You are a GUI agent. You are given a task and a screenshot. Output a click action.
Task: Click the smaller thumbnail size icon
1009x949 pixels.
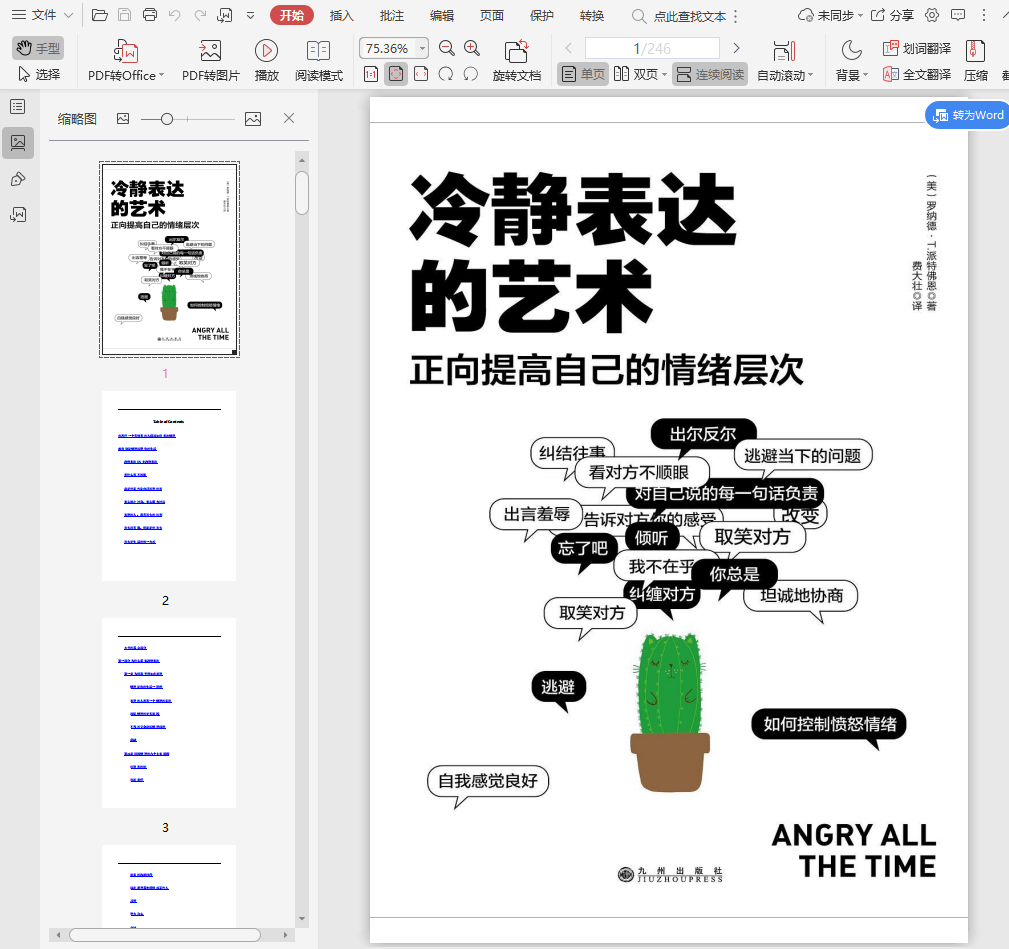tap(123, 118)
